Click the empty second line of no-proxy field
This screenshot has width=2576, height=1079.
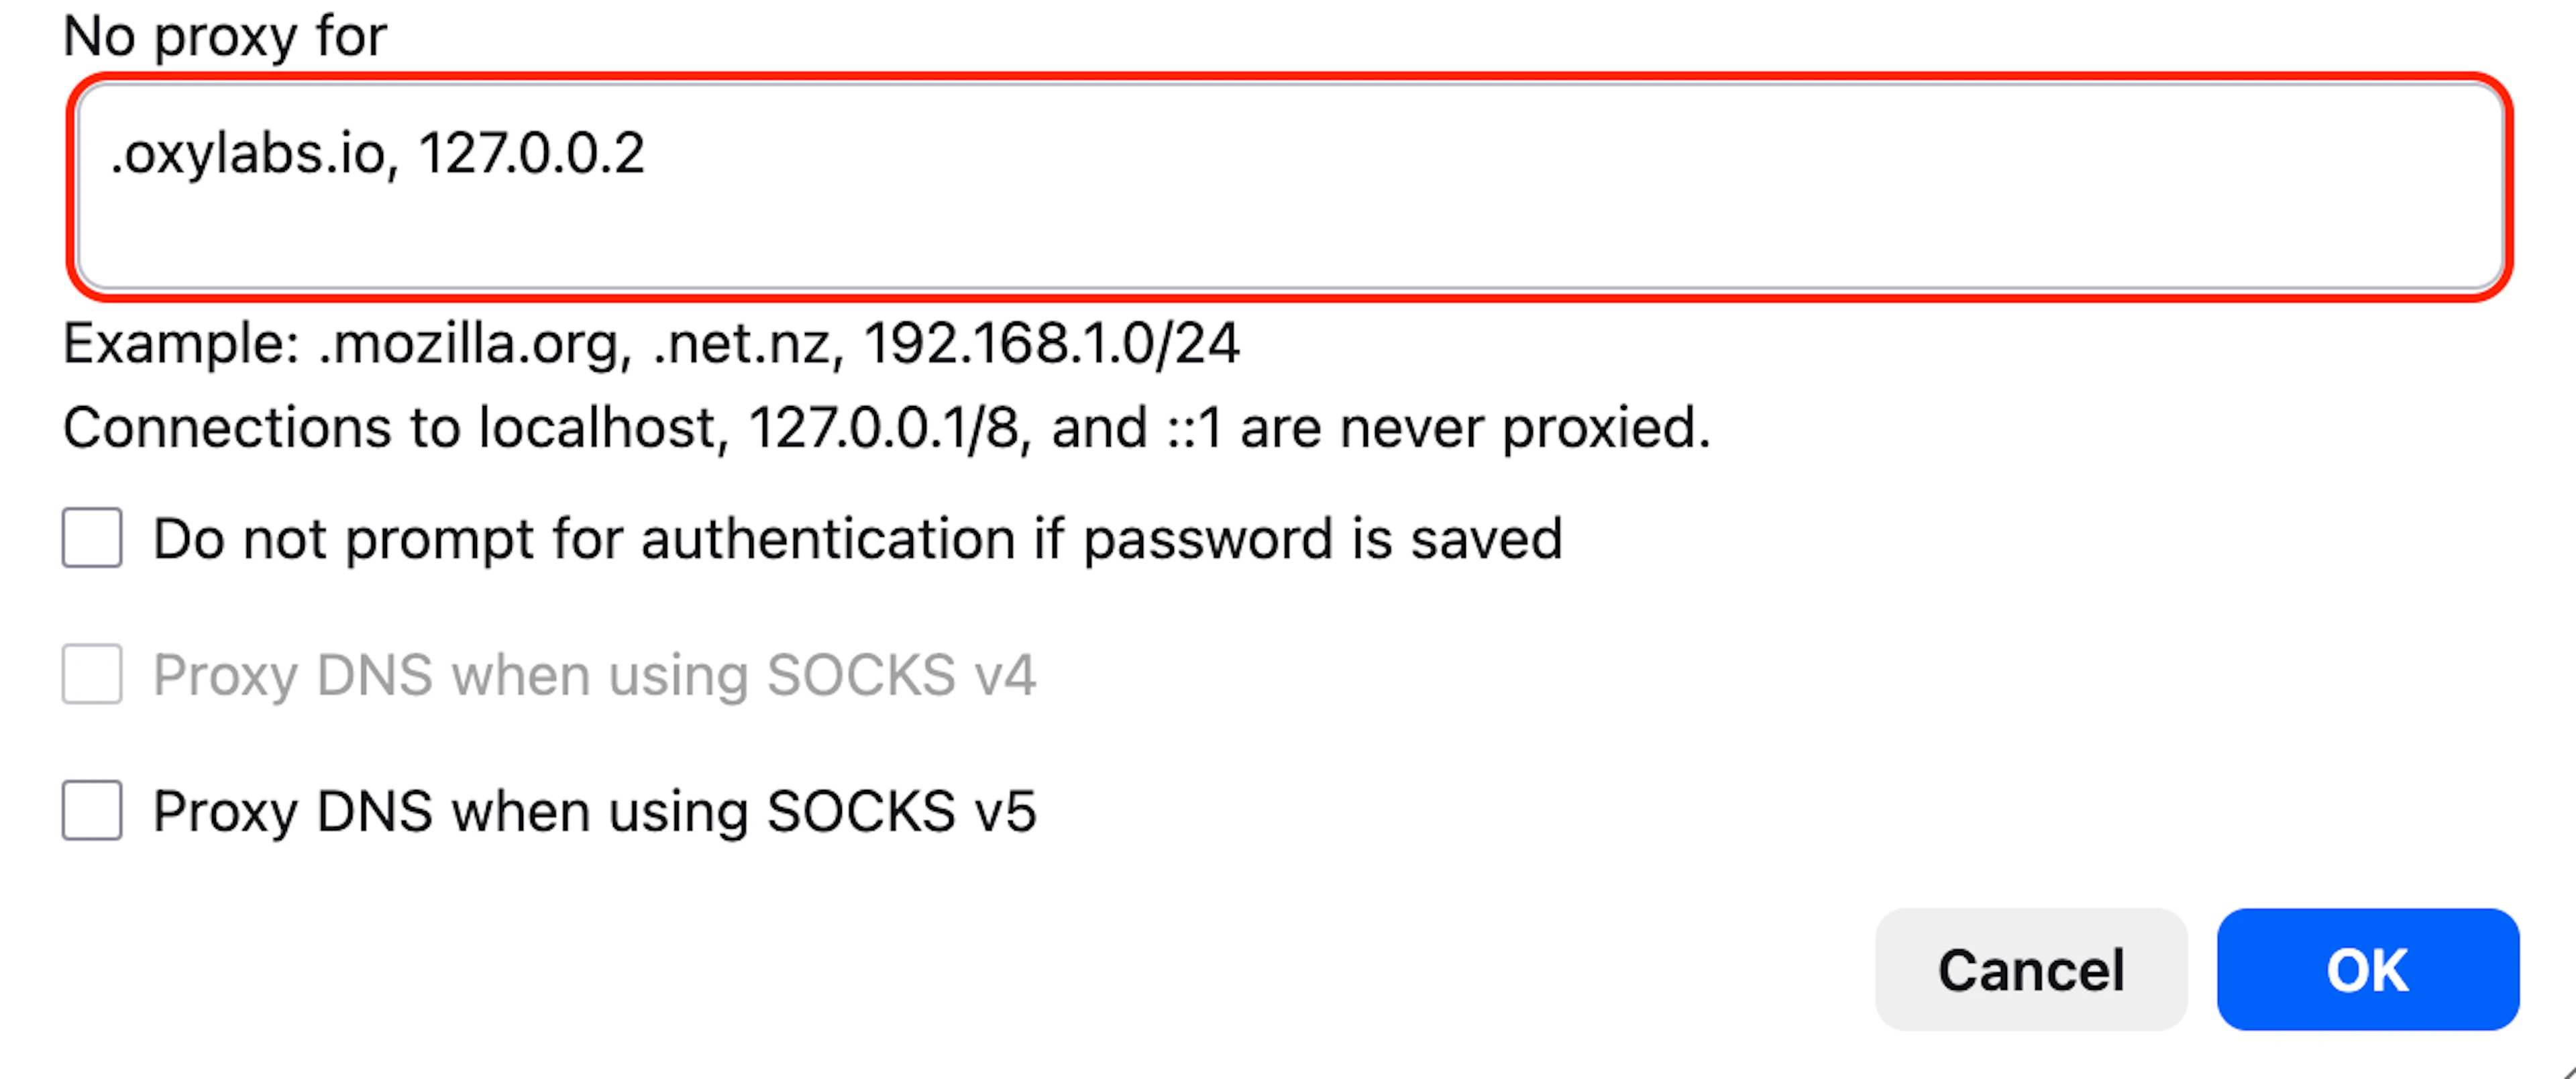(1289, 235)
